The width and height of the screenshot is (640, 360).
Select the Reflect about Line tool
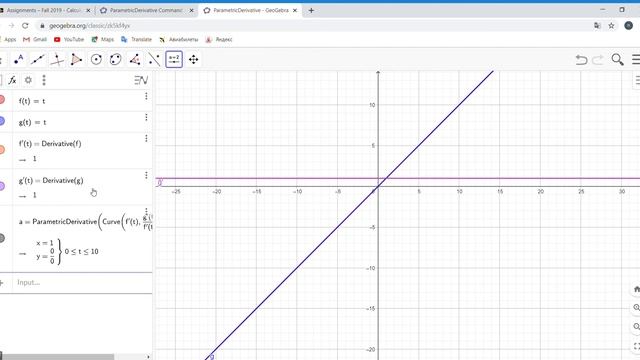point(154,60)
